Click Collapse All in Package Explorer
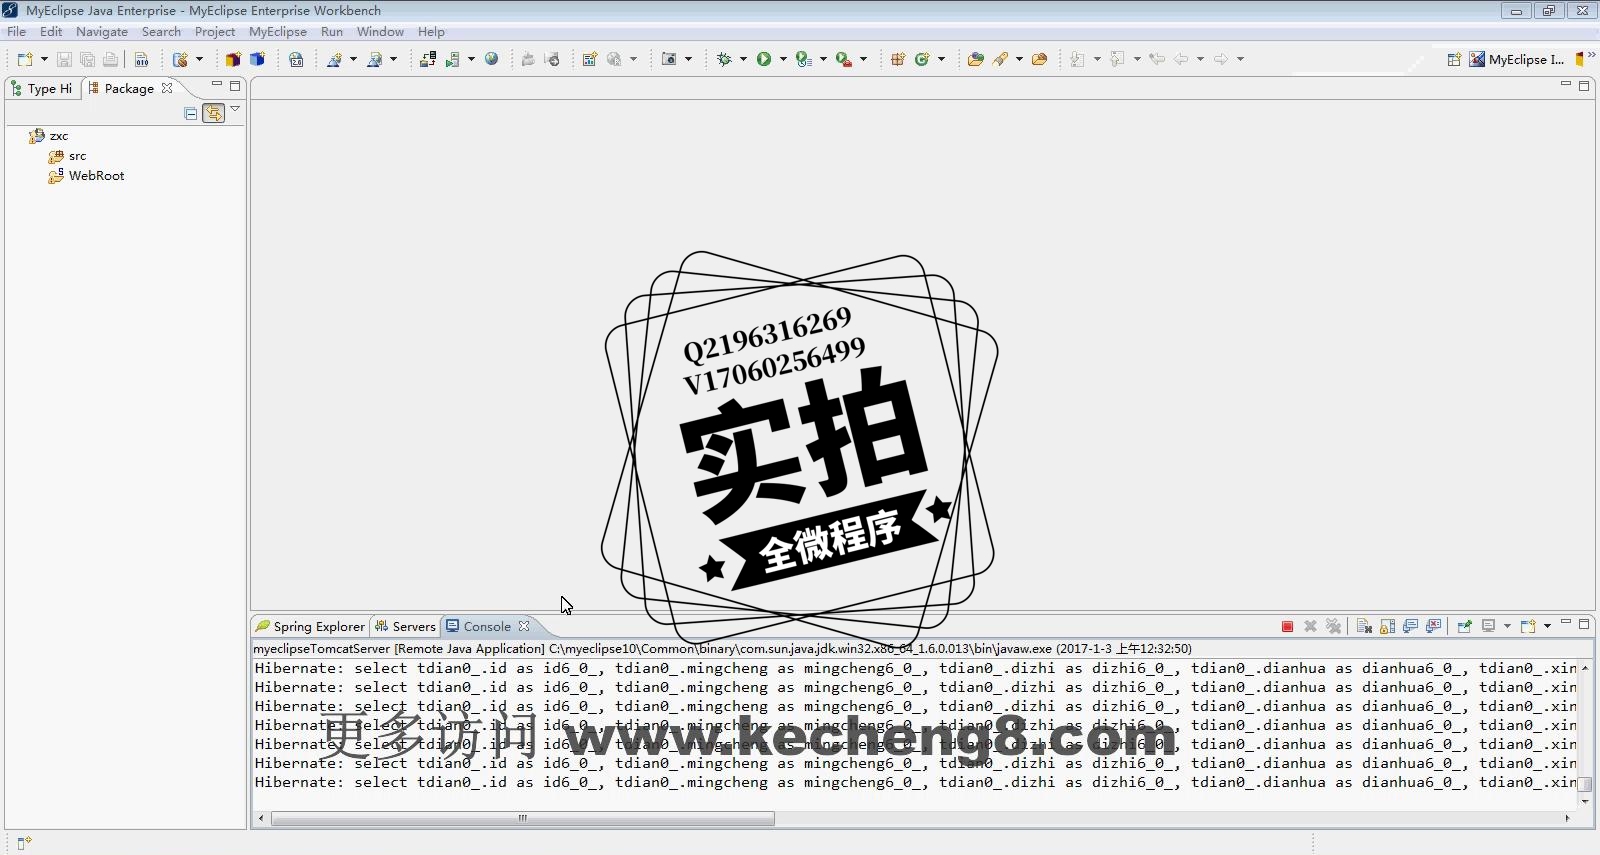Viewport: 1600px width, 855px height. (191, 114)
